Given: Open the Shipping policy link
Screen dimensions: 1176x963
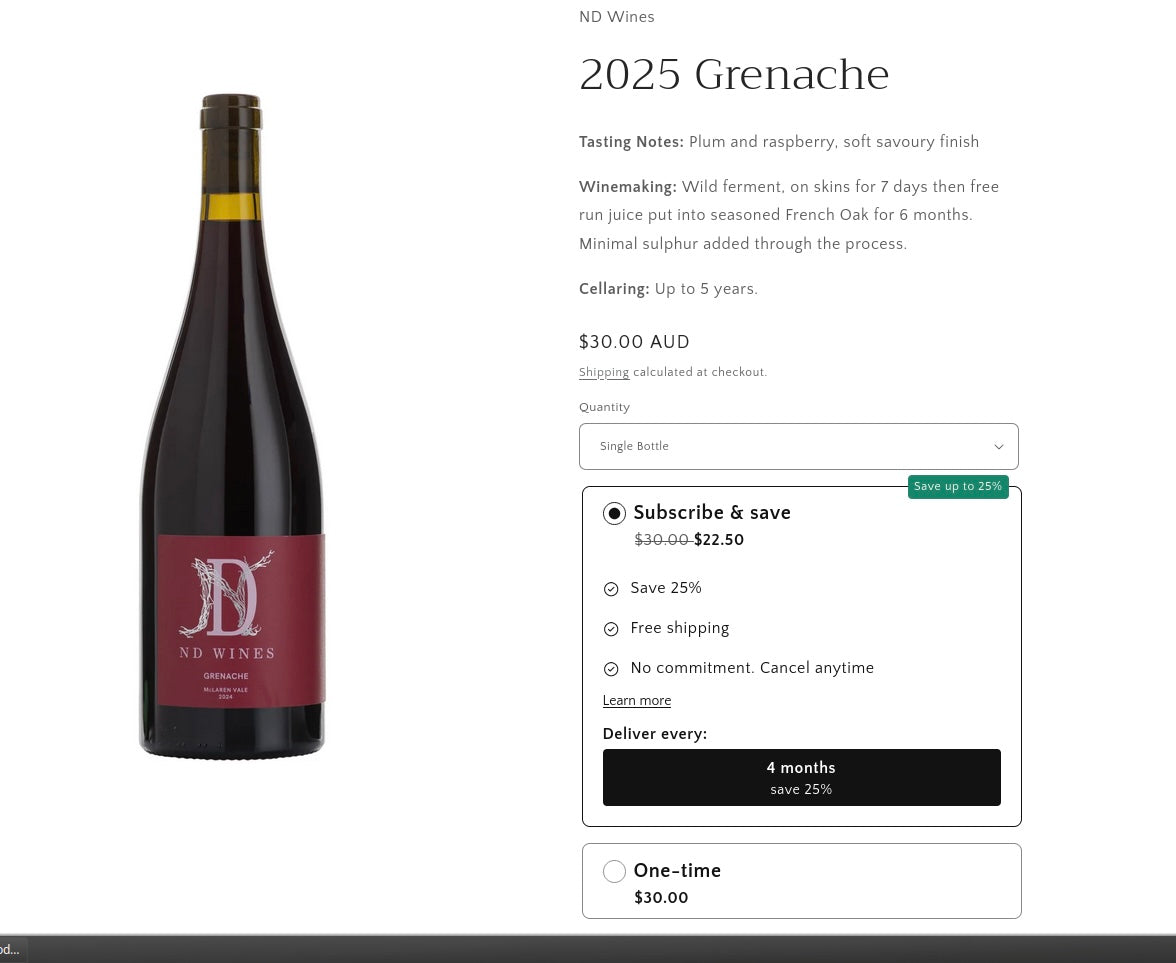Looking at the screenshot, I should tap(604, 373).
